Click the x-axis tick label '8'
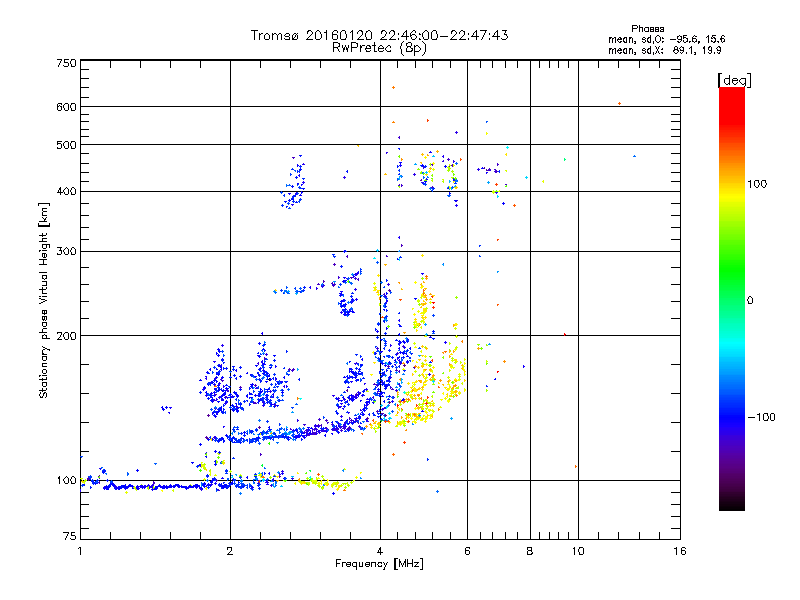Viewport: 800px width, 600px height. (530, 551)
